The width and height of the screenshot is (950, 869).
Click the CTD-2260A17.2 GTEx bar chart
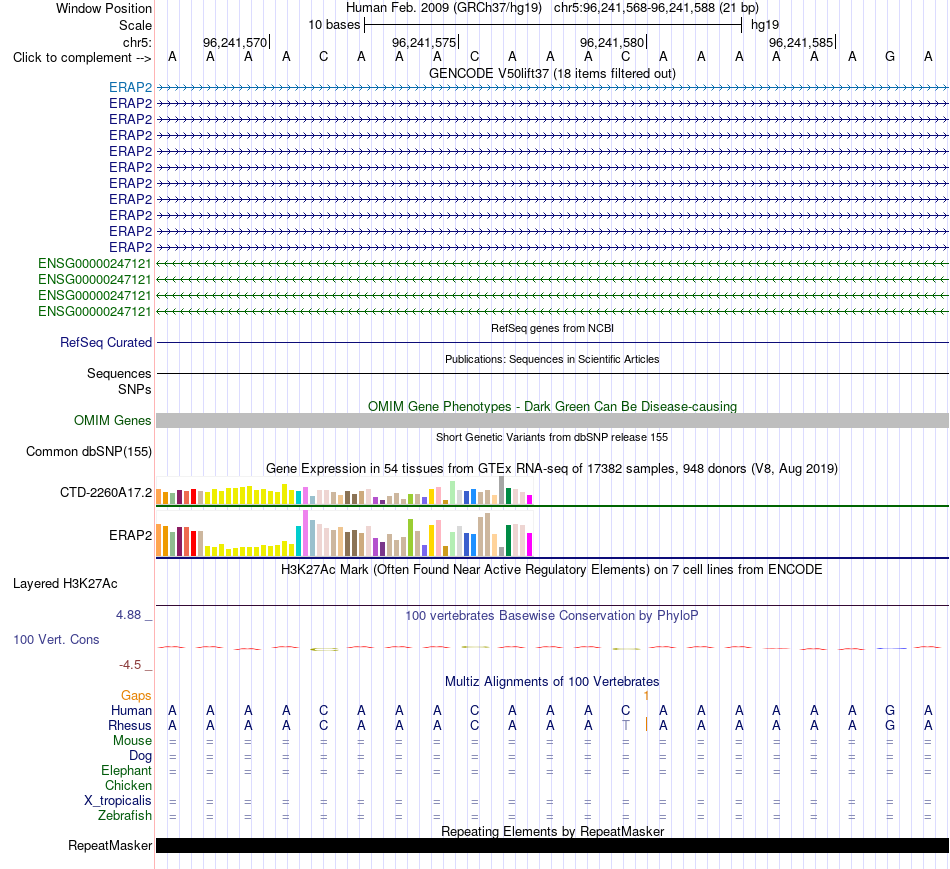(x=344, y=491)
